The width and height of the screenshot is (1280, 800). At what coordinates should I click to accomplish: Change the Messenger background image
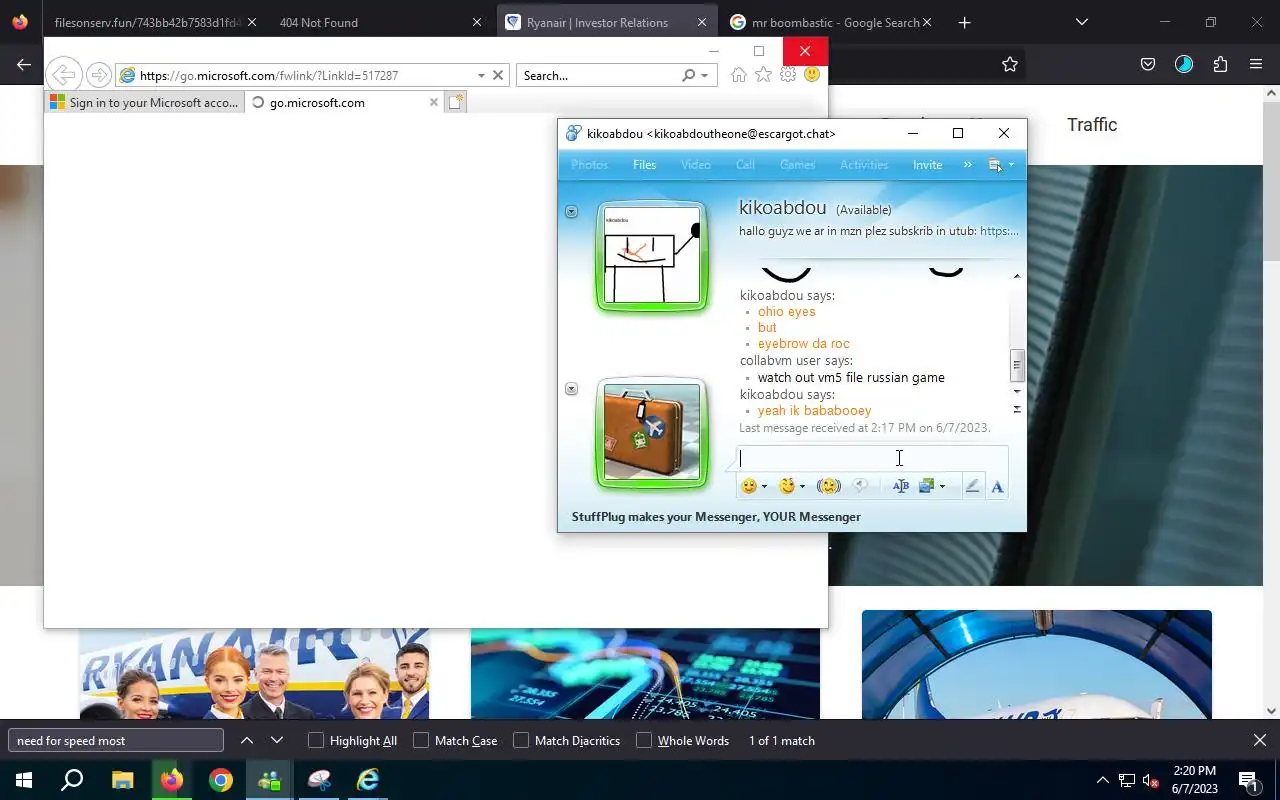tap(926, 486)
